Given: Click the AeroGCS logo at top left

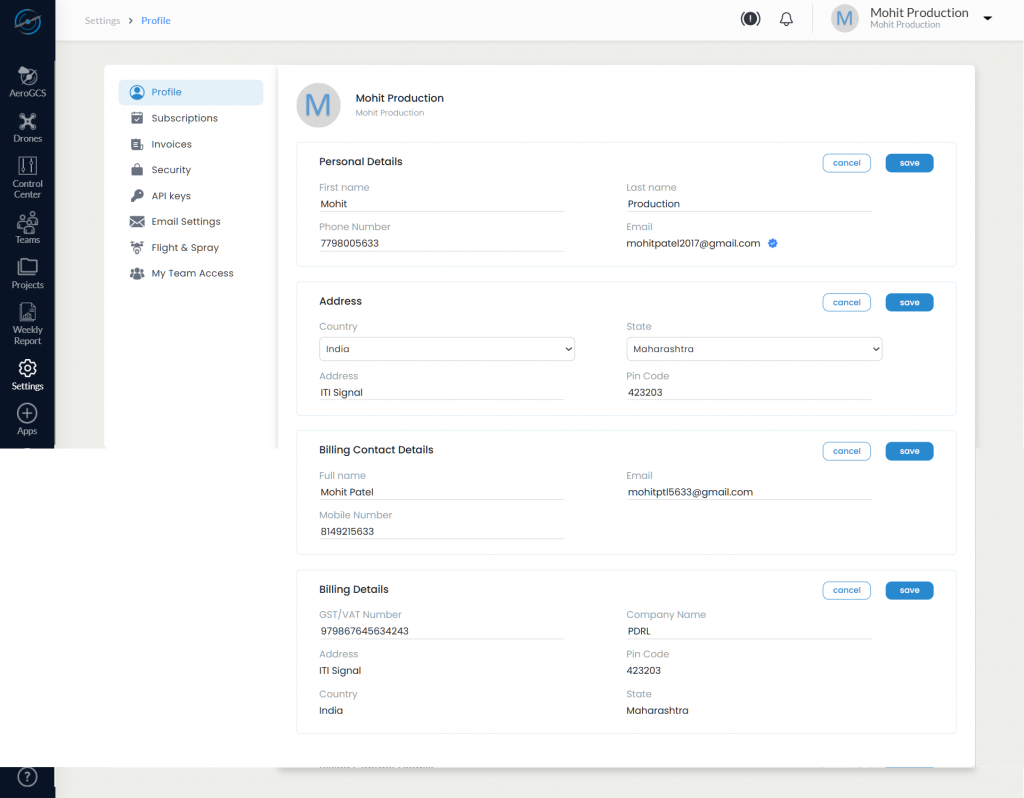Looking at the screenshot, I should click(x=27, y=22).
